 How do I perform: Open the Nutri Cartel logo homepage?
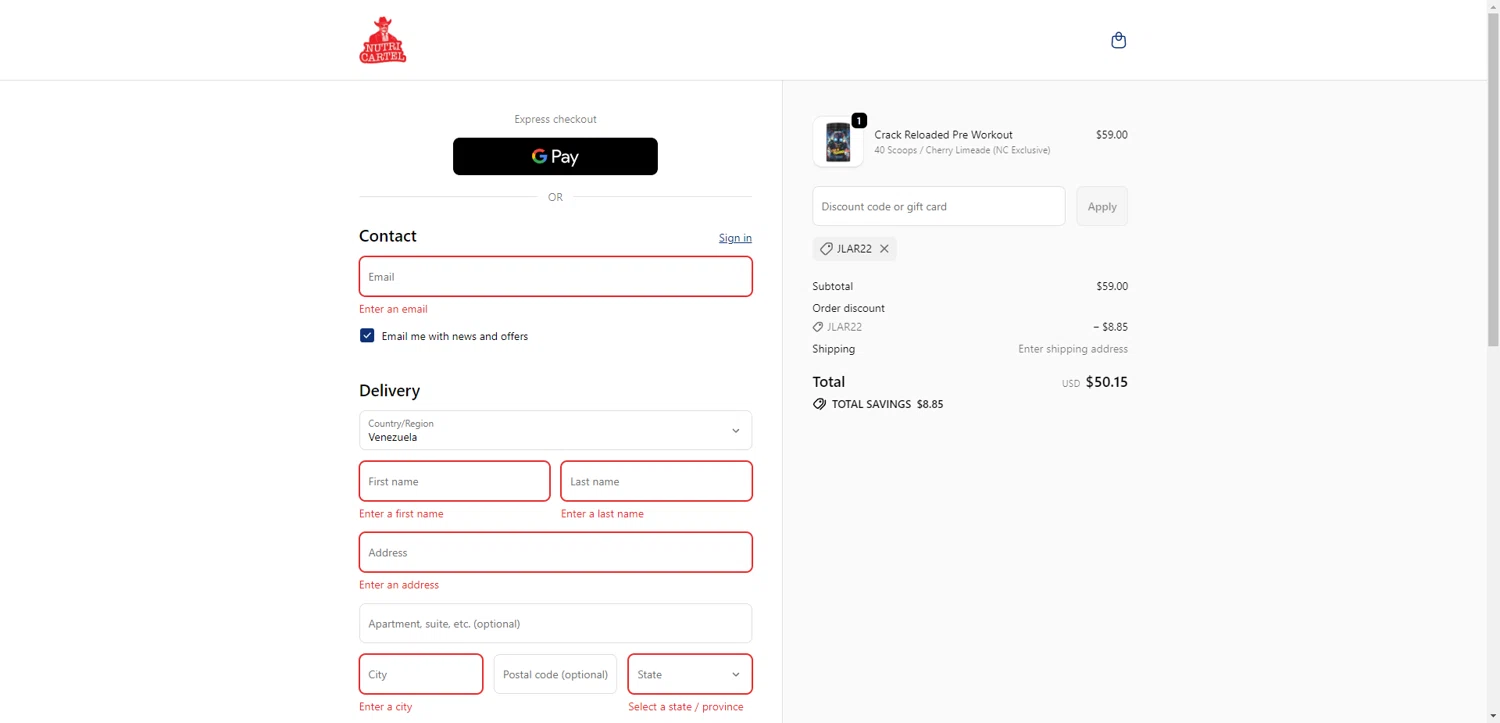click(383, 40)
